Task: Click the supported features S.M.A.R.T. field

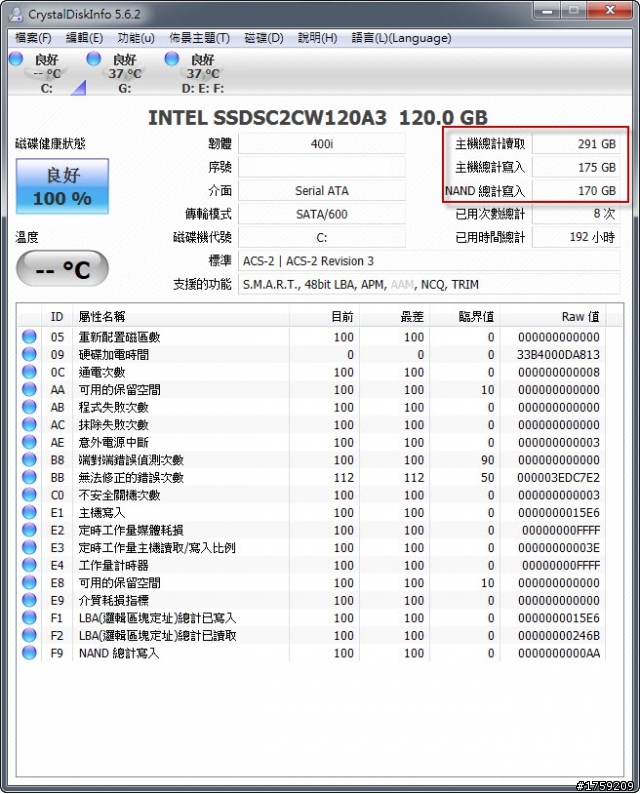Action: click(429, 285)
